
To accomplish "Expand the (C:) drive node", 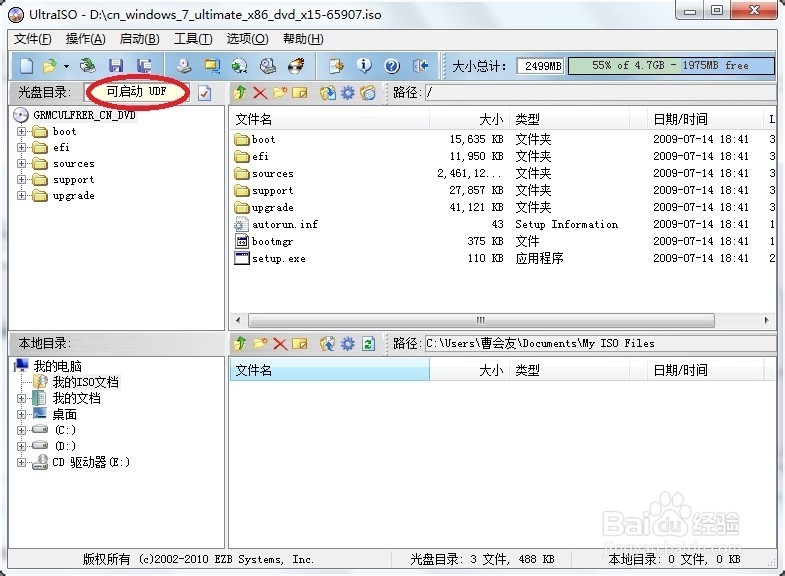I will click(21, 430).
